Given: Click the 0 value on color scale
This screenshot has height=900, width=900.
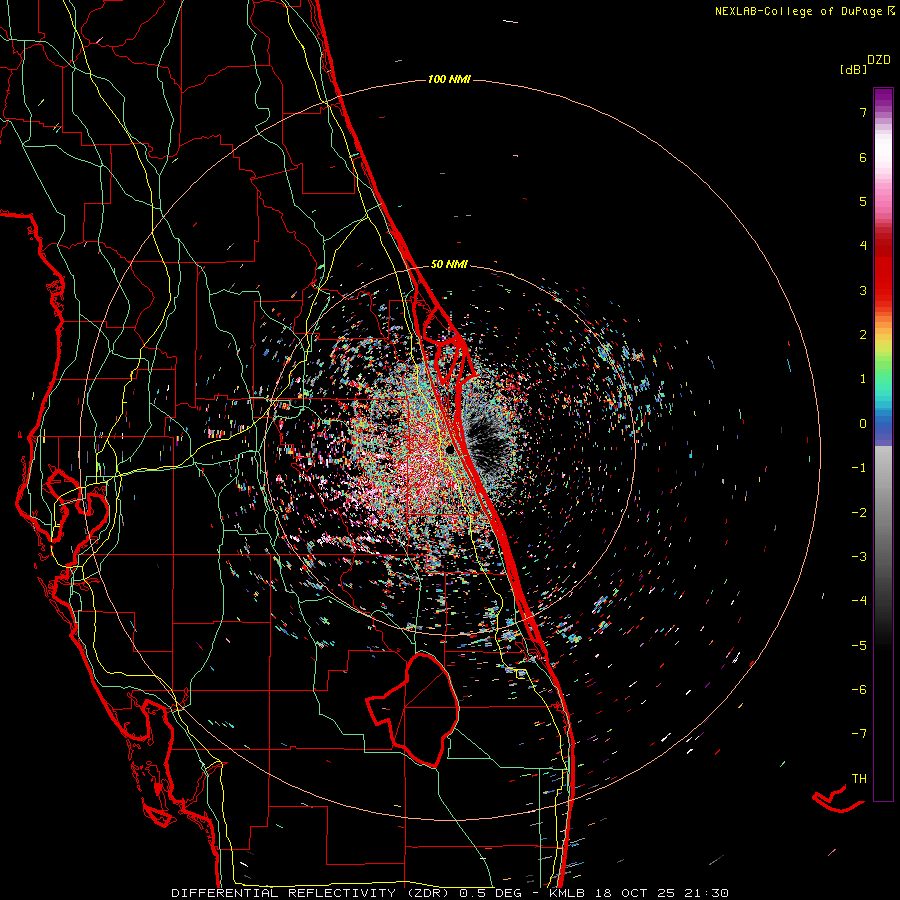Looking at the screenshot, I should (863, 424).
